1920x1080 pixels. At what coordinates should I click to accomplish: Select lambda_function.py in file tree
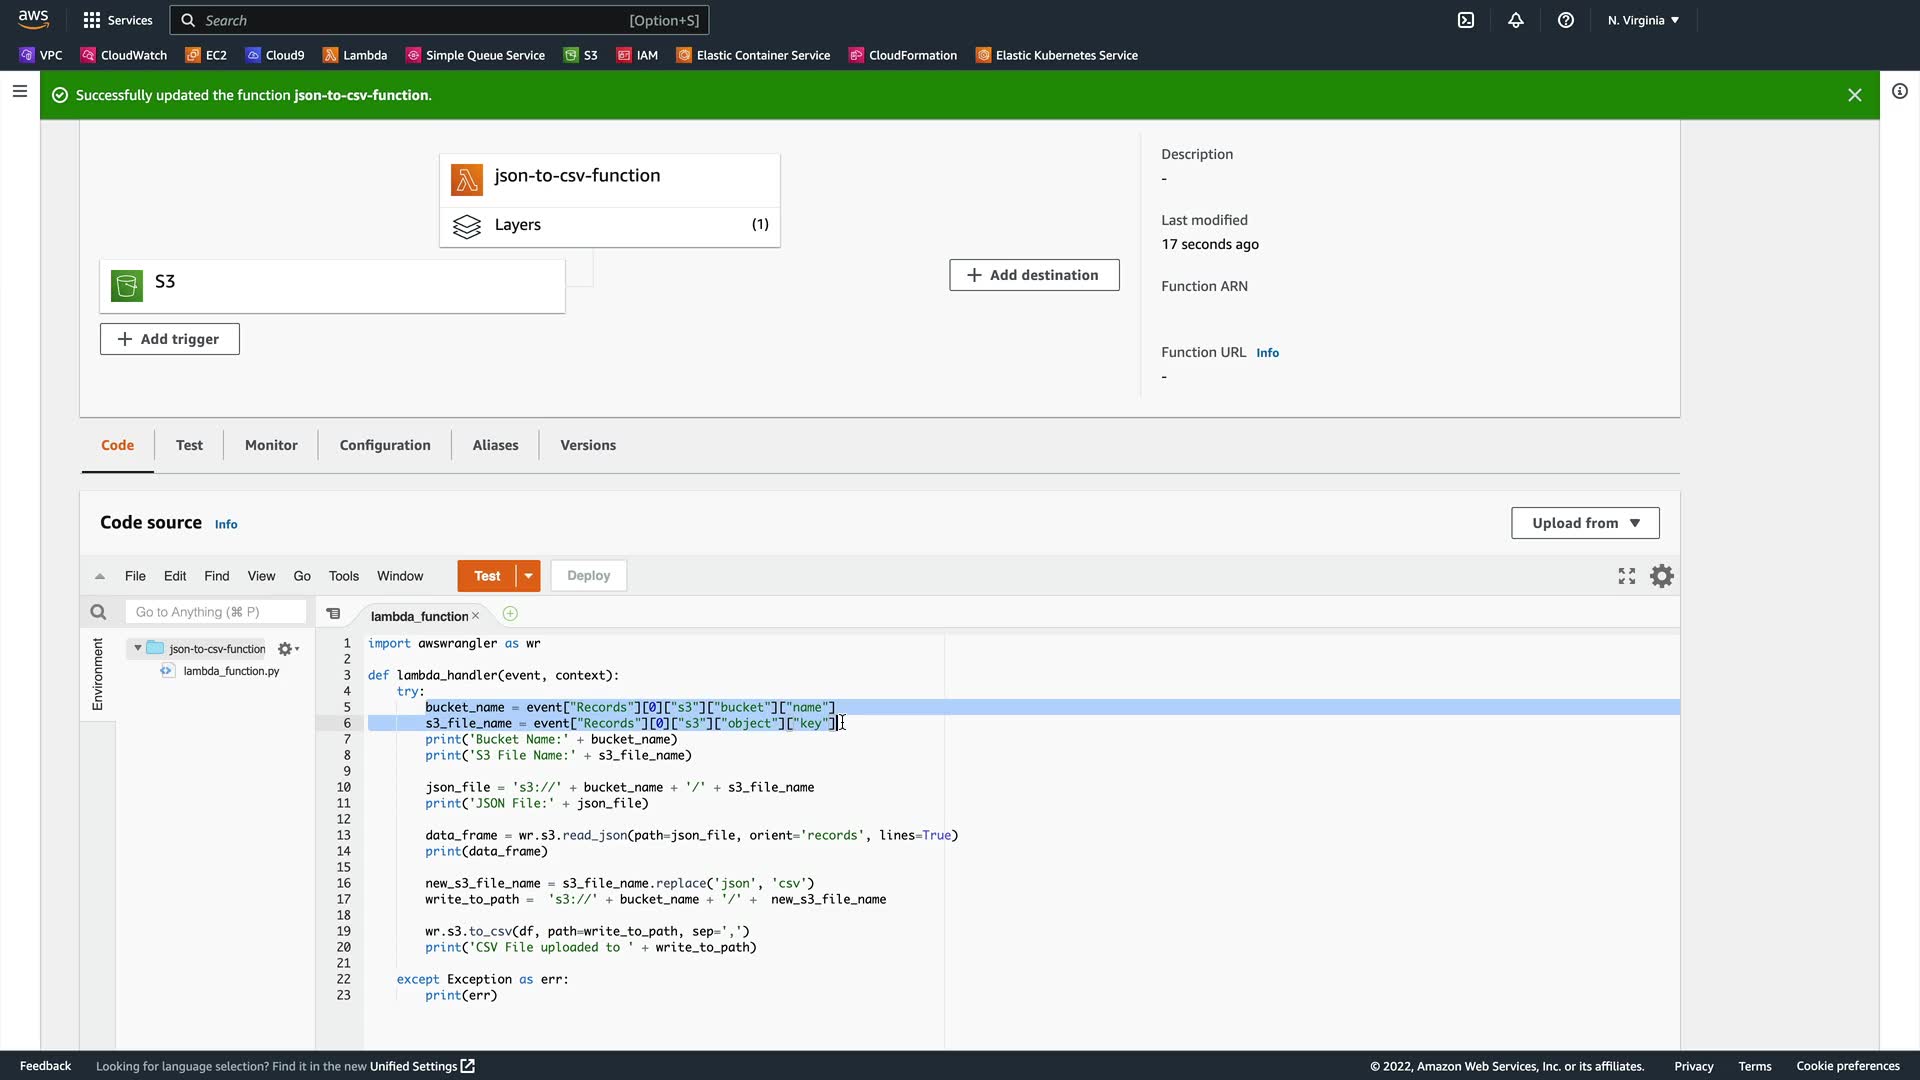click(x=231, y=671)
